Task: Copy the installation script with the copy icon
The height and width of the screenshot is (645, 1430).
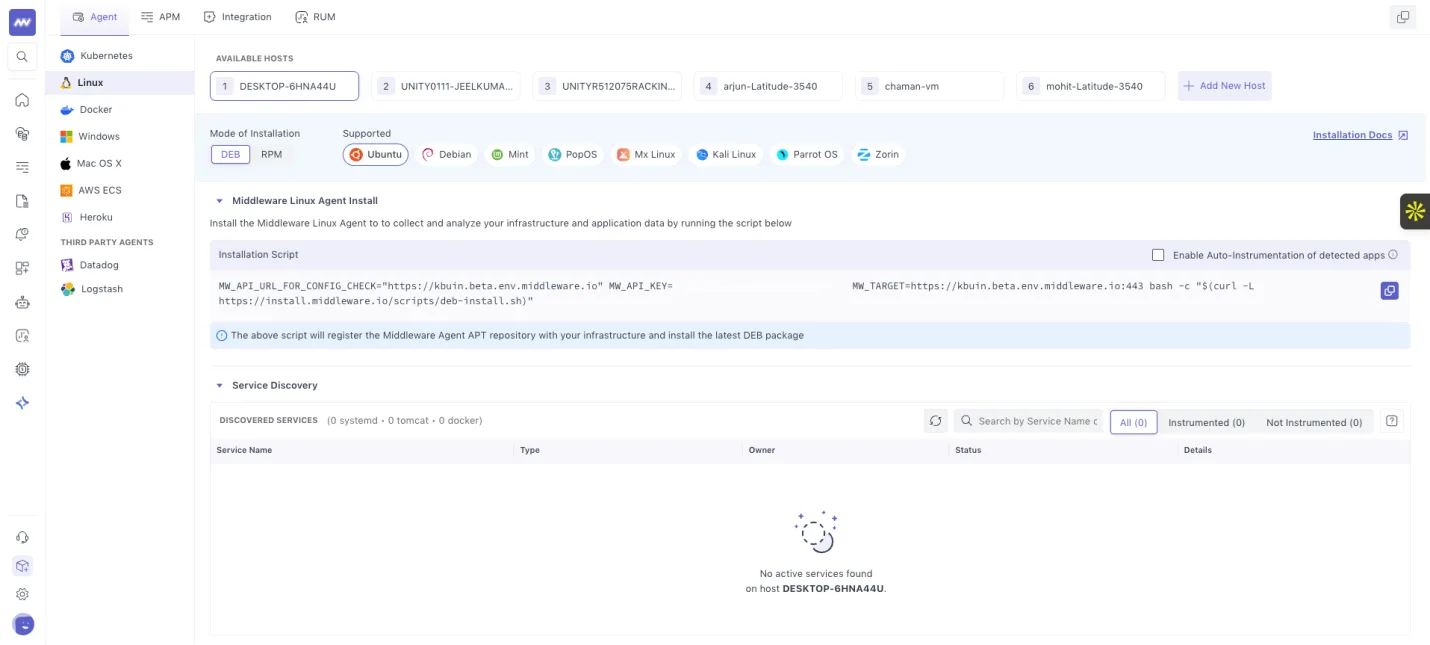Action: pyautogui.click(x=1389, y=291)
